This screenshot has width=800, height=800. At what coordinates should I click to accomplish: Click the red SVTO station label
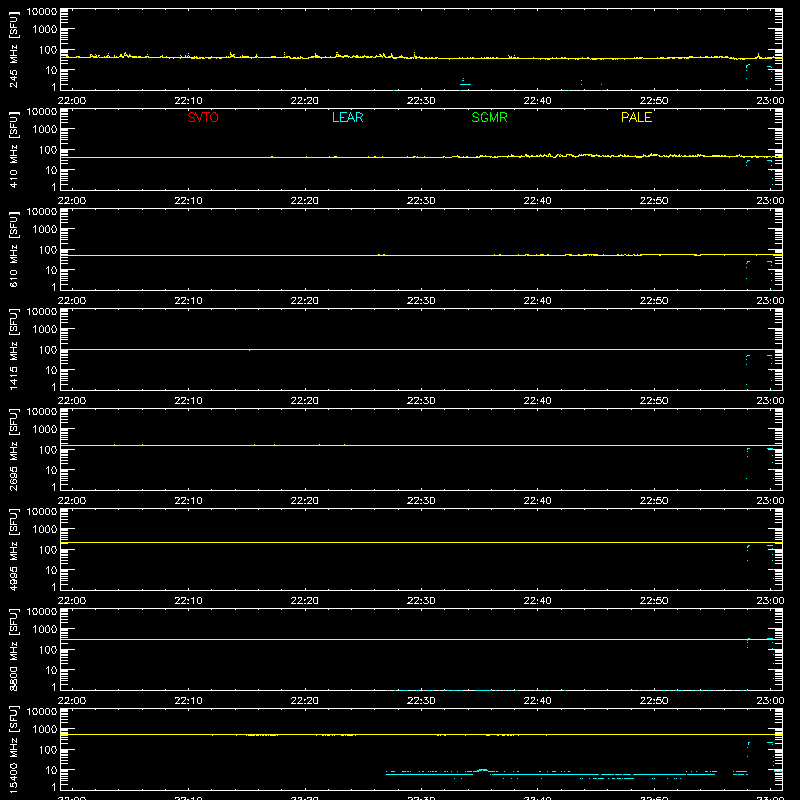click(x=203, y=117)
